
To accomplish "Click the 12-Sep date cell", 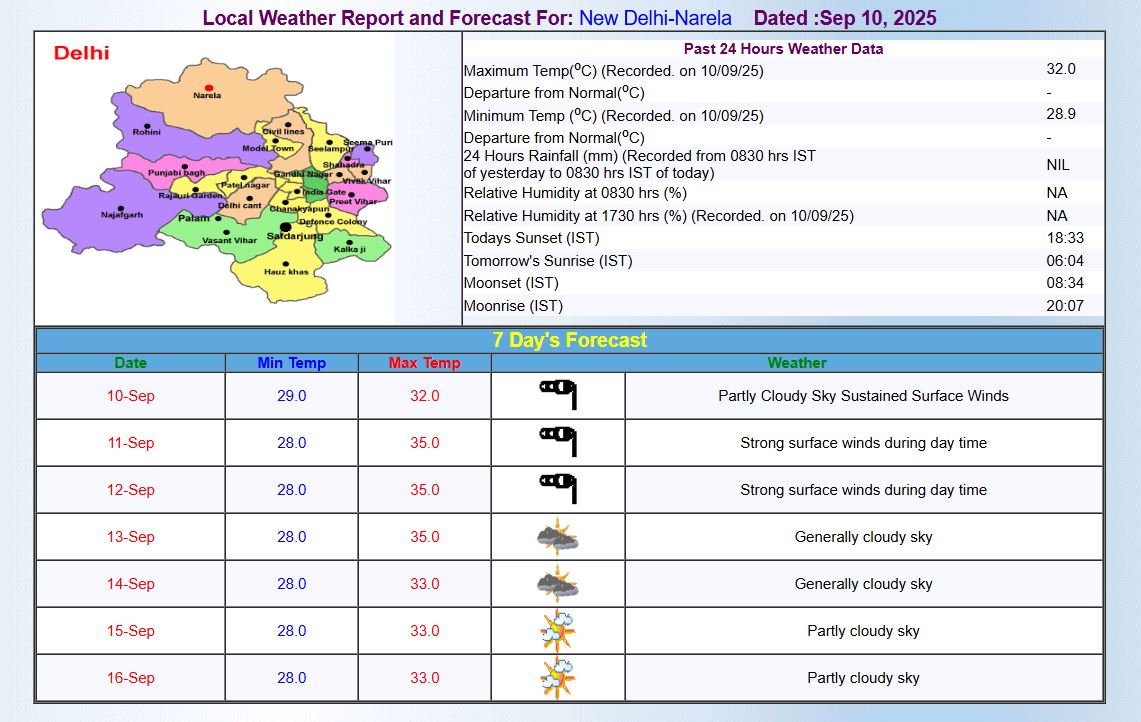I will 131,490.
